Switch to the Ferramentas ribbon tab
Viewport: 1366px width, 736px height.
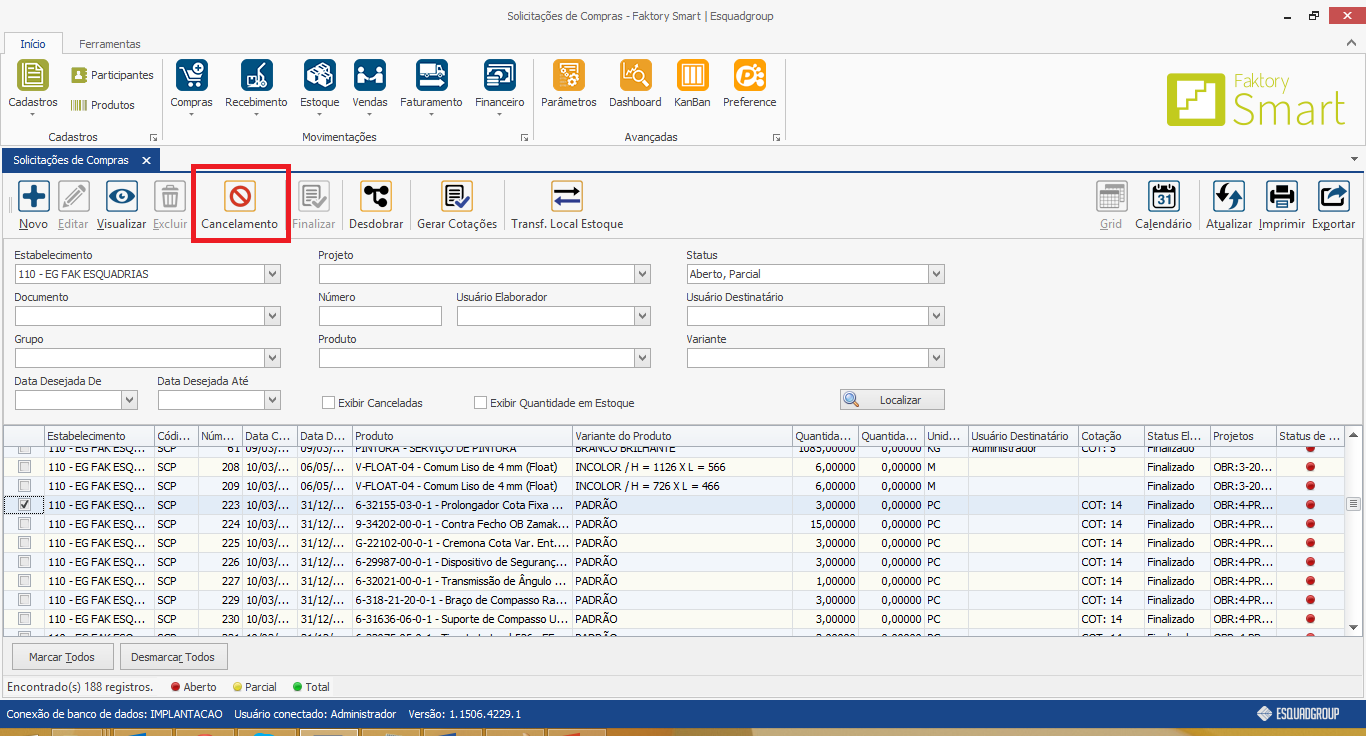point(110,44)
